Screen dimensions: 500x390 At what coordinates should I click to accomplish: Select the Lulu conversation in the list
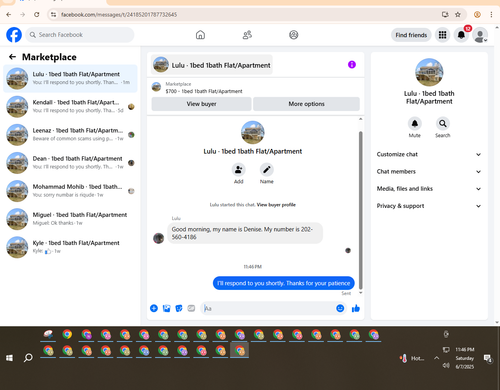click(70, 78)
